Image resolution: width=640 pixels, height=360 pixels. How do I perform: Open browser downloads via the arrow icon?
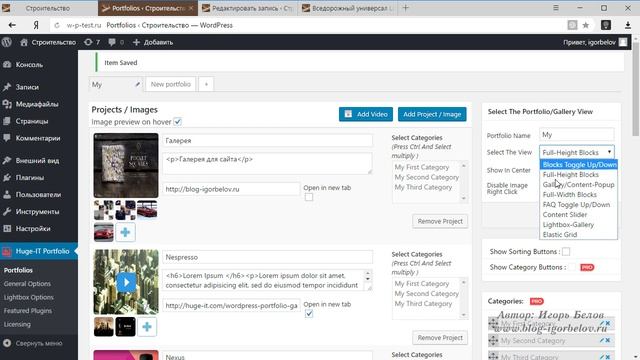628,25
